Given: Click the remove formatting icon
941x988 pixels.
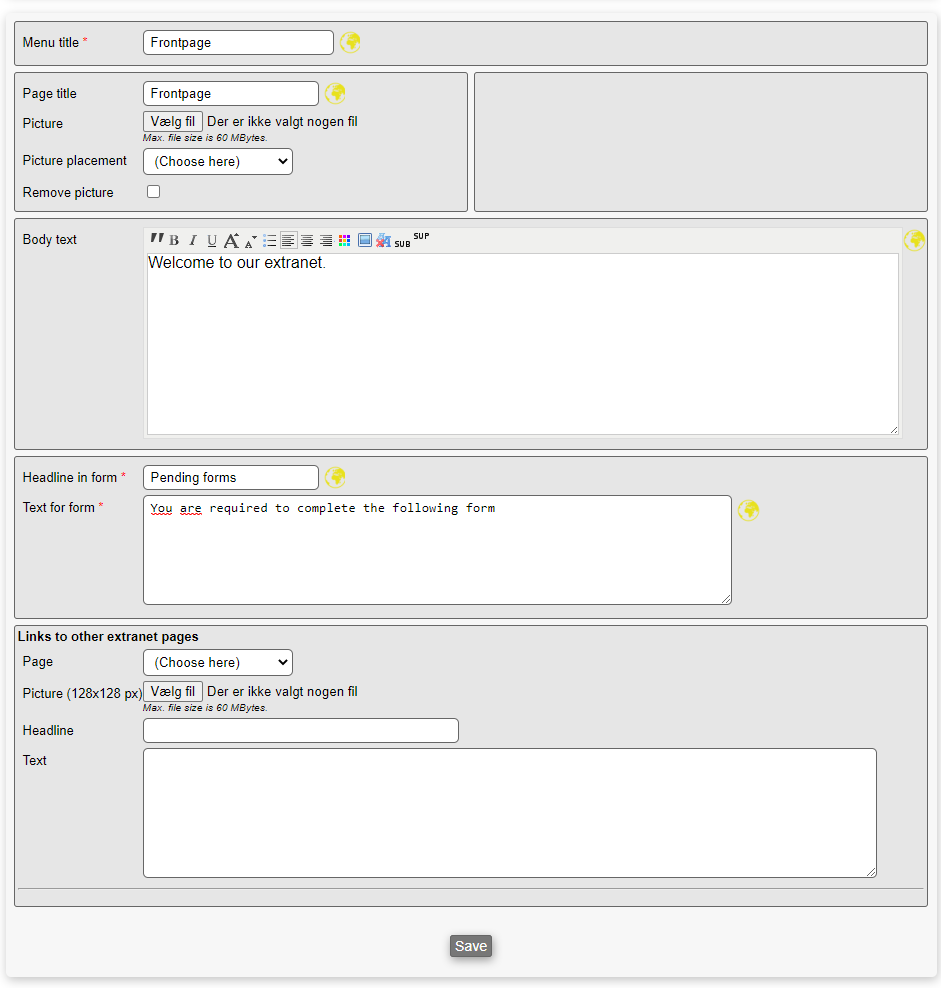Looking at the screenshot, I should [383, 241].
